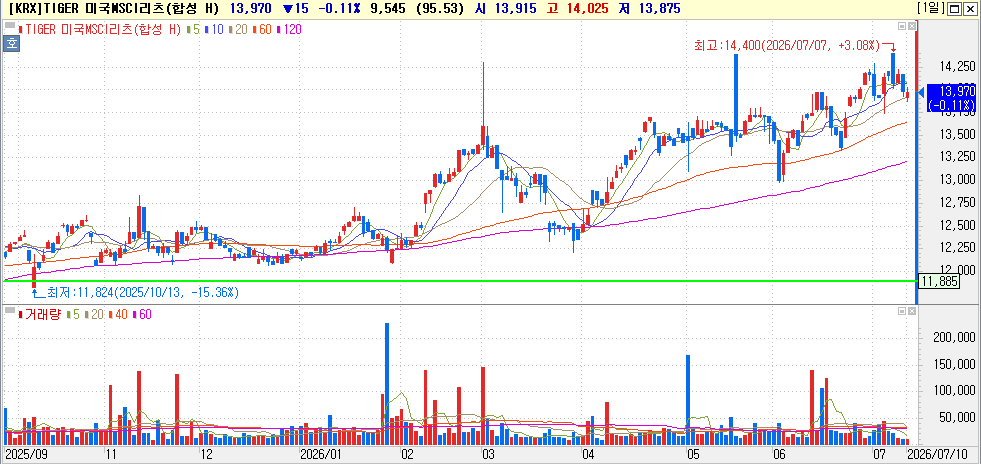The image size is (981, 464).
Task: Click the 최고:14,400 high annotation
Action: click(786, 45)
